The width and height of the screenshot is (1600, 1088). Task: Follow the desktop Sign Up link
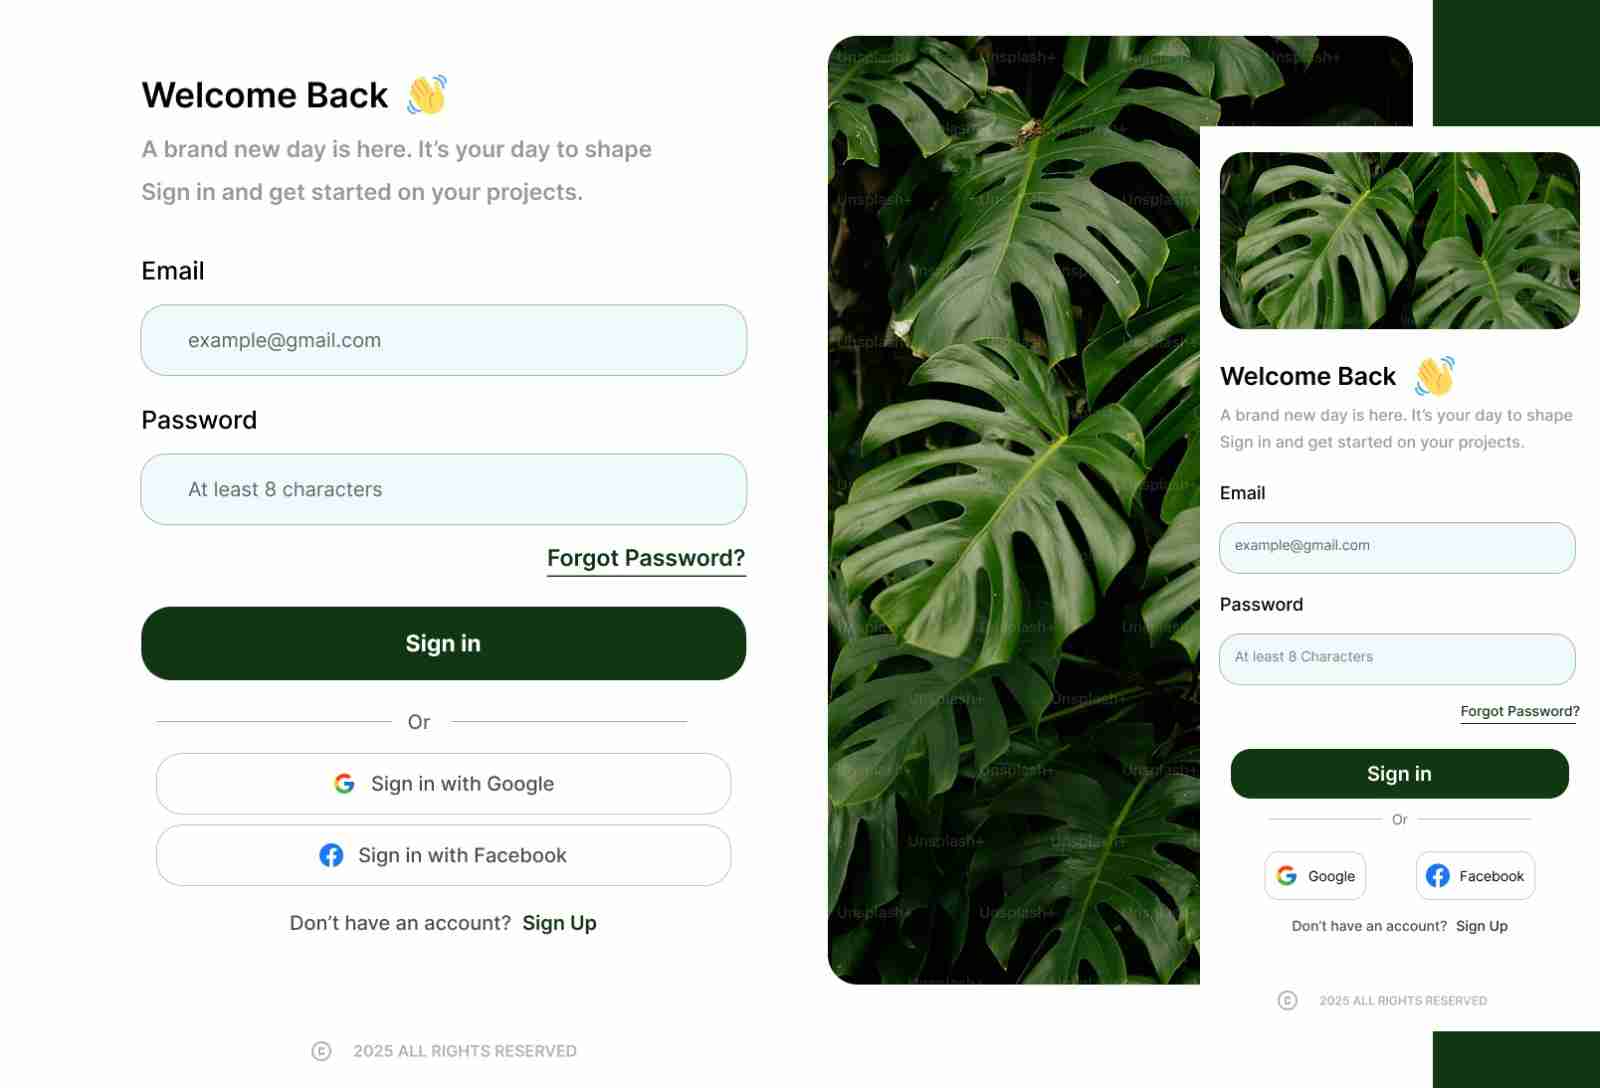click(x=559, y=923)
